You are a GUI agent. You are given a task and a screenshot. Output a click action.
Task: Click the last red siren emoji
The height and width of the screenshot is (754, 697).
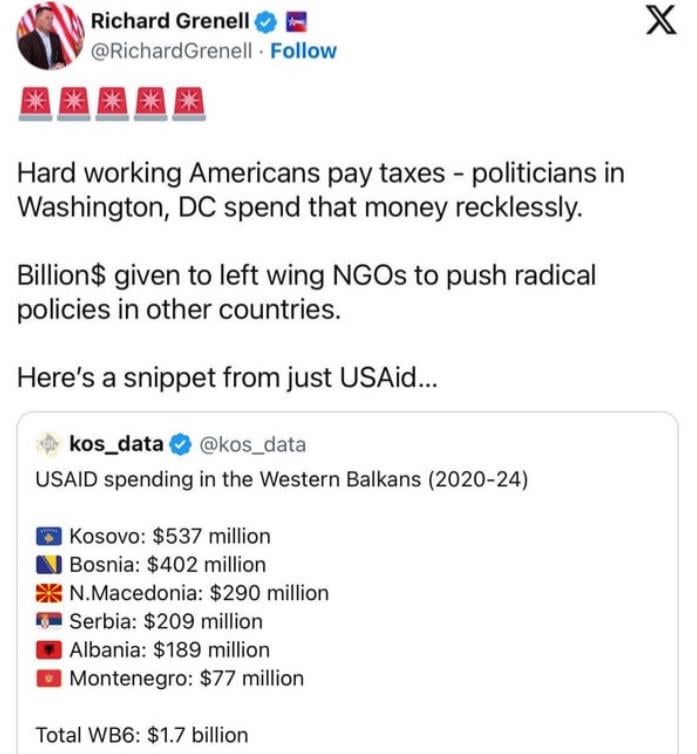tap(187, 103)
